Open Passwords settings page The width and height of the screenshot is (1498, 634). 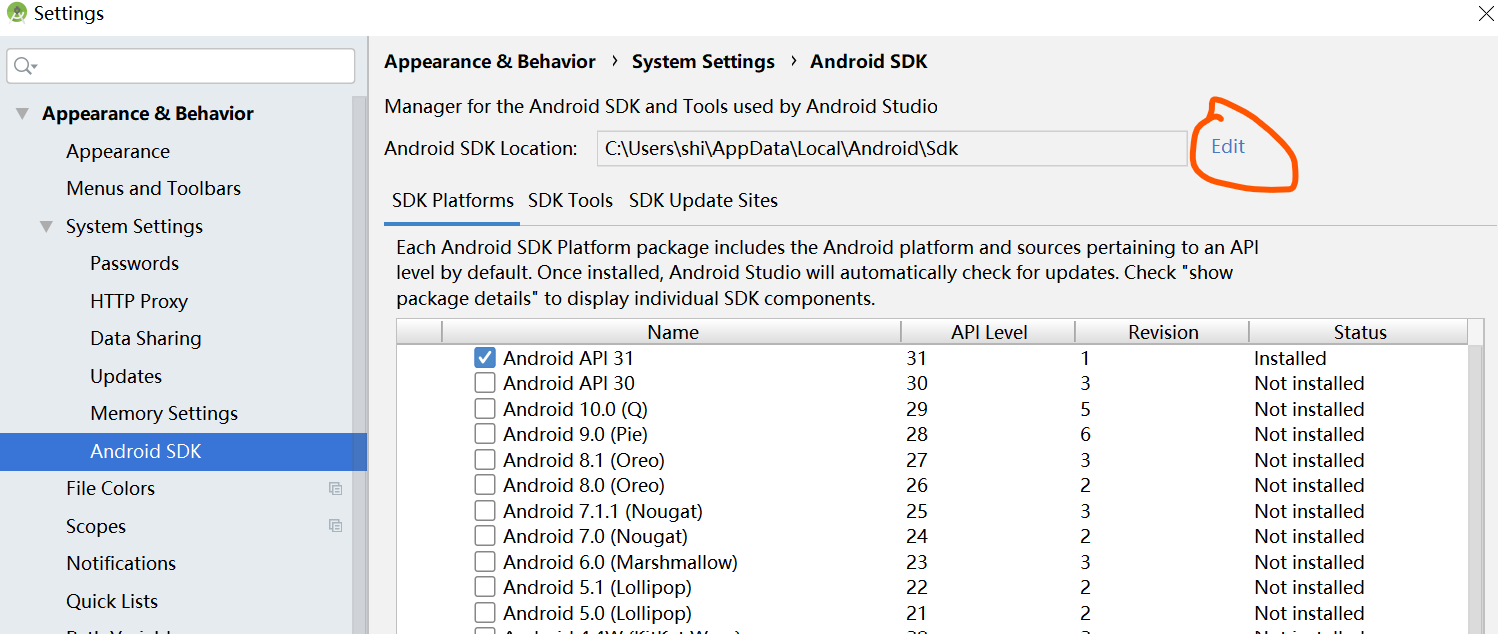coord(134,264)
